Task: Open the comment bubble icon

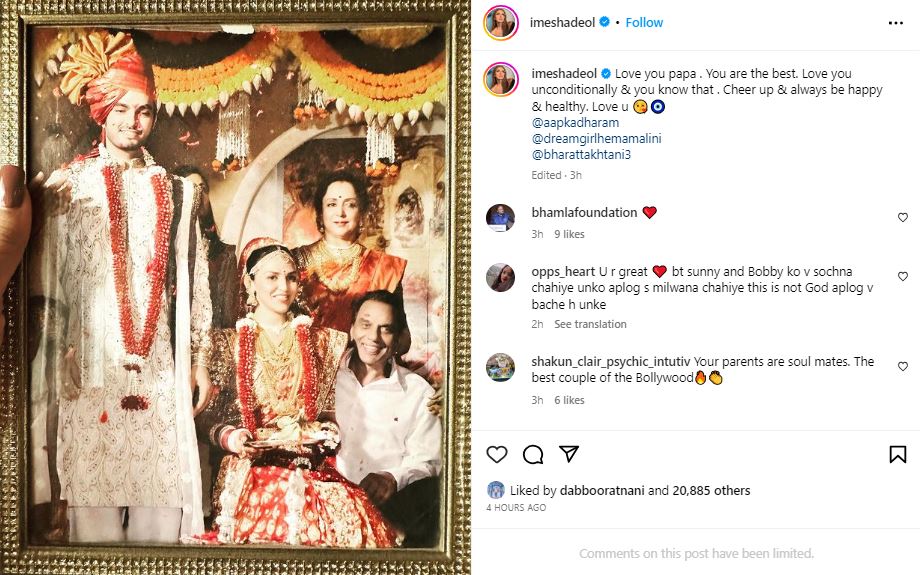Action: [x=533, y=454]
